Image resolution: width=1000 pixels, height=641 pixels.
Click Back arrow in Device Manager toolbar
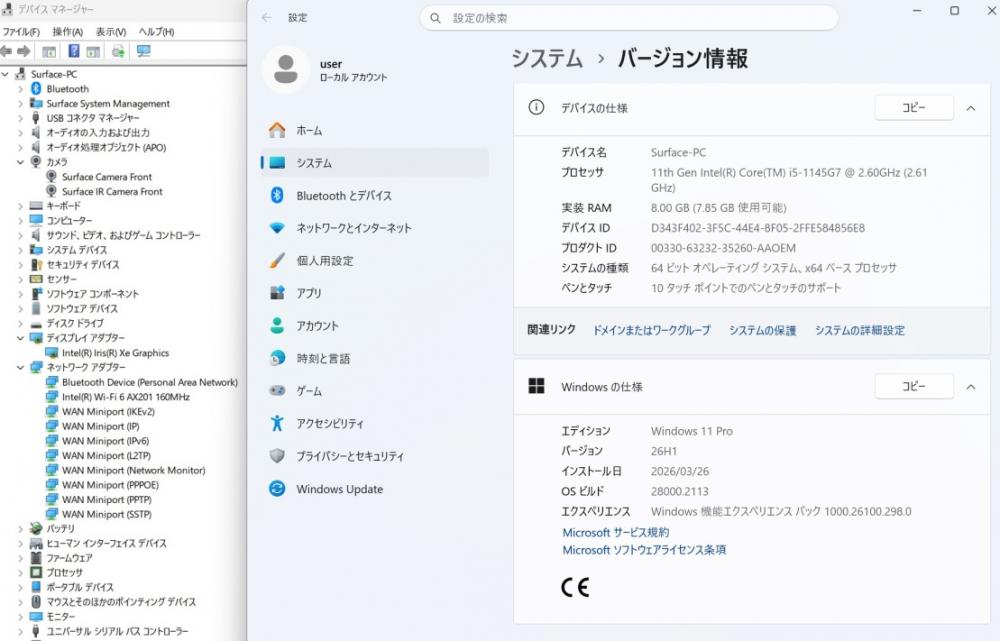6,51
